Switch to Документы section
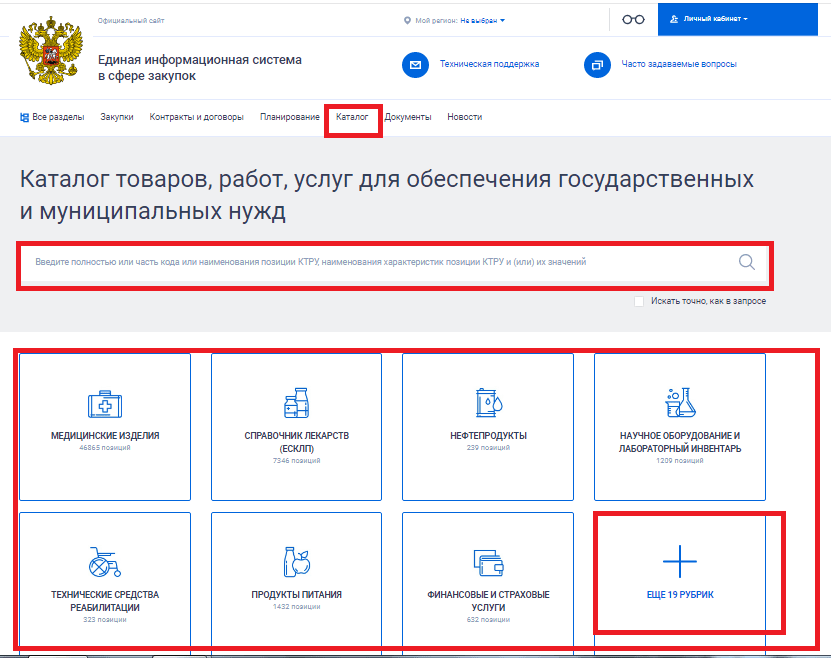Screen dimensions: 831x658 [x=408, y=117]
